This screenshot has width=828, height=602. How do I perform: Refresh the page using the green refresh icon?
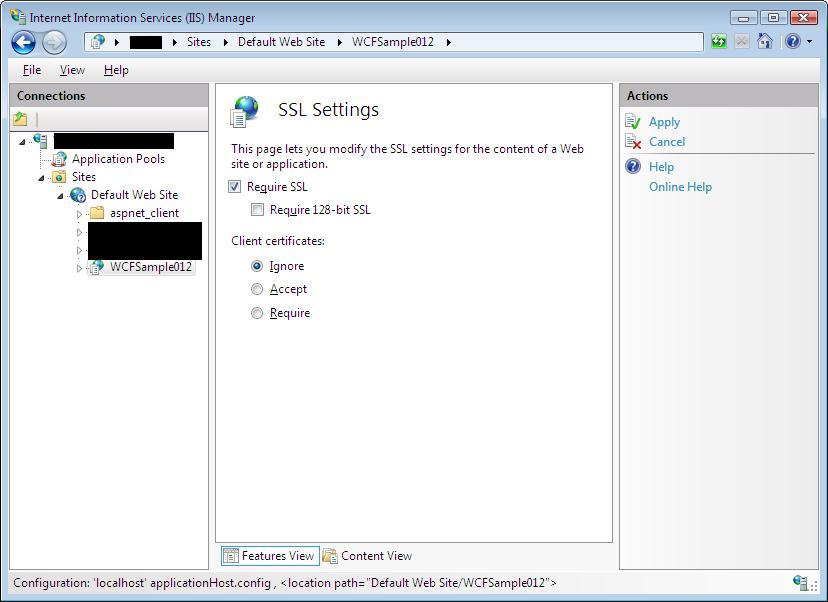719,41
